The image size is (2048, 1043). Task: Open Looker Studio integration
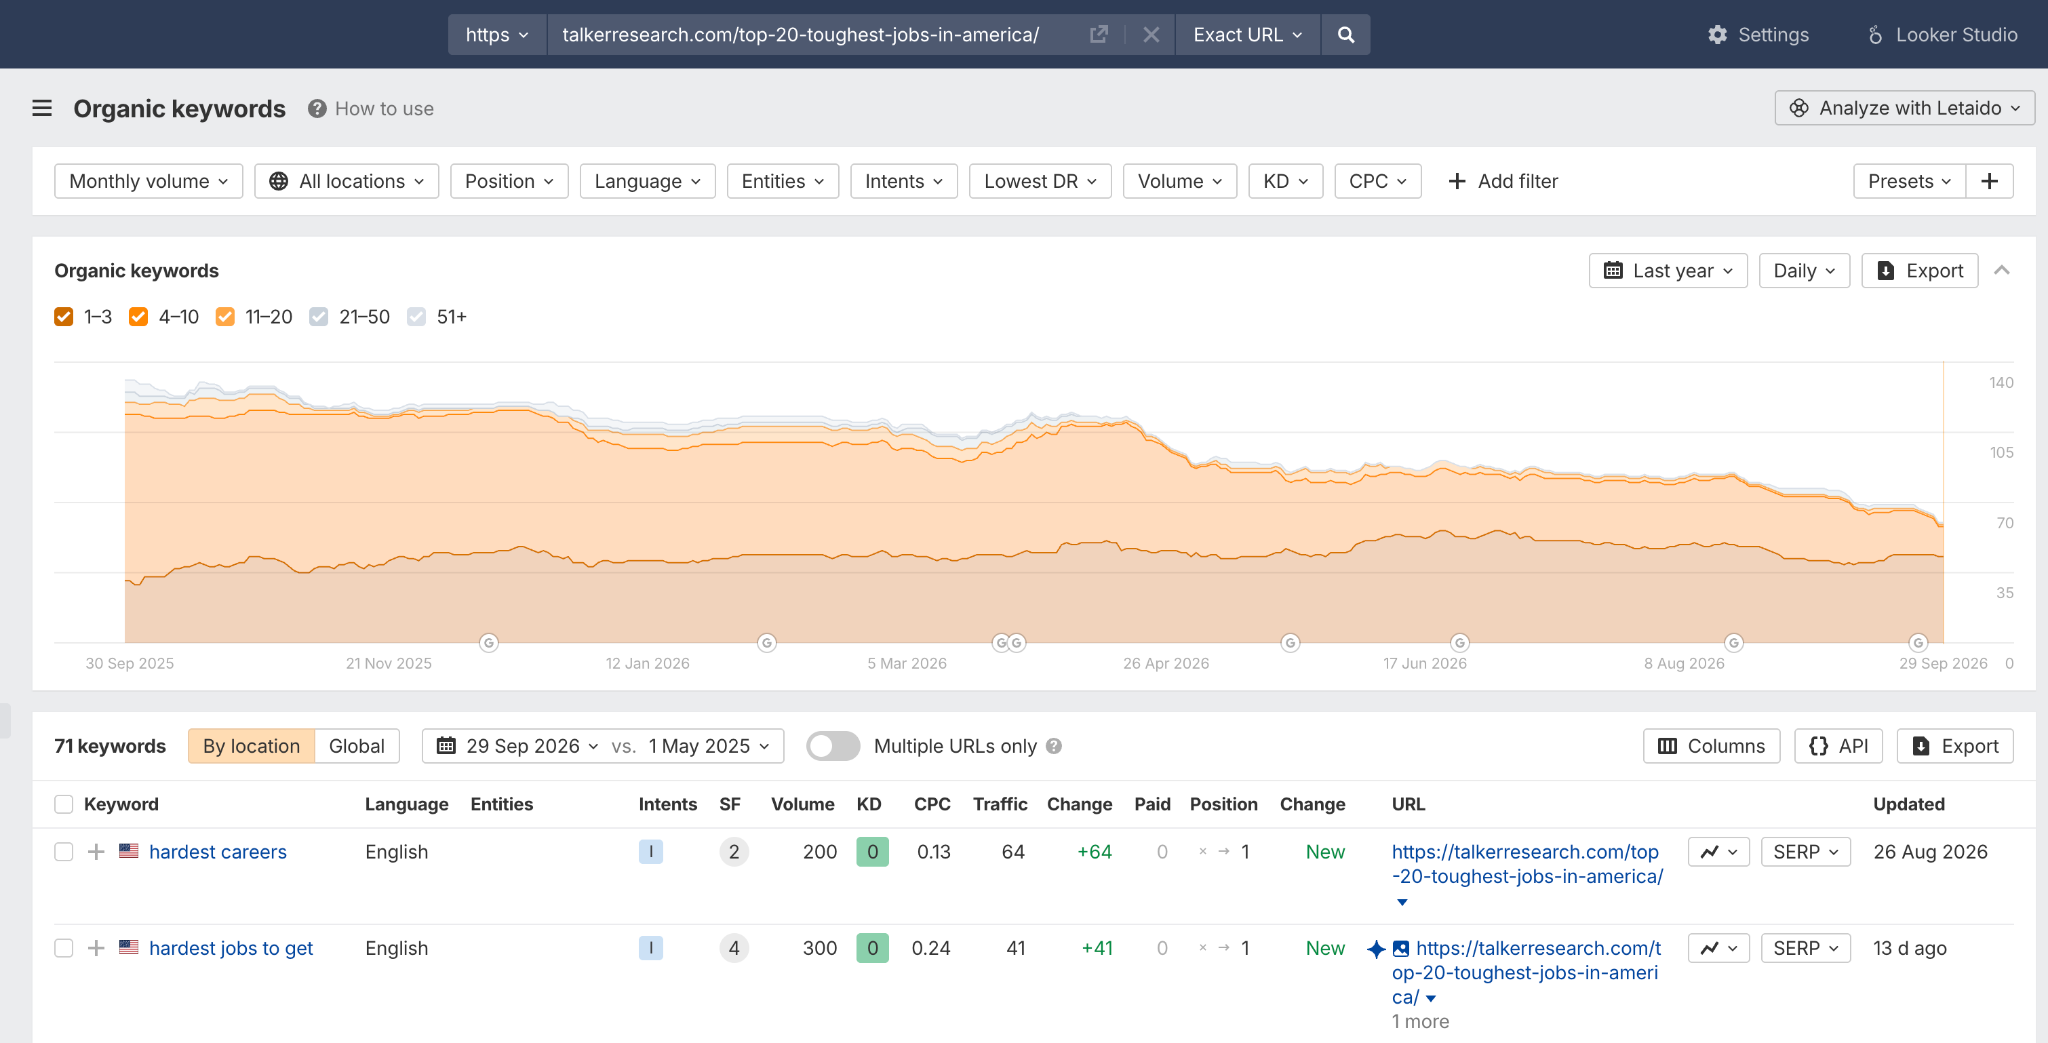[1942, 35]
